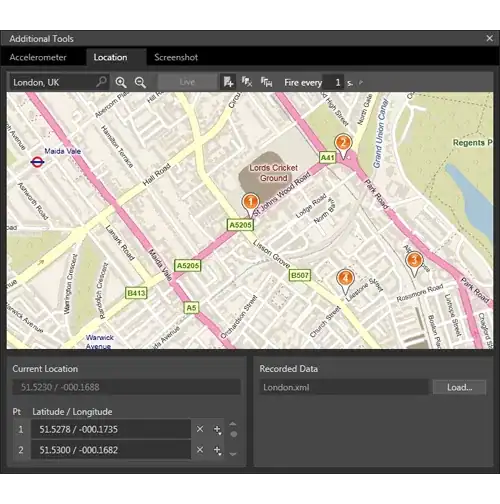Click the B413 road marker on the map

point(136,293)
